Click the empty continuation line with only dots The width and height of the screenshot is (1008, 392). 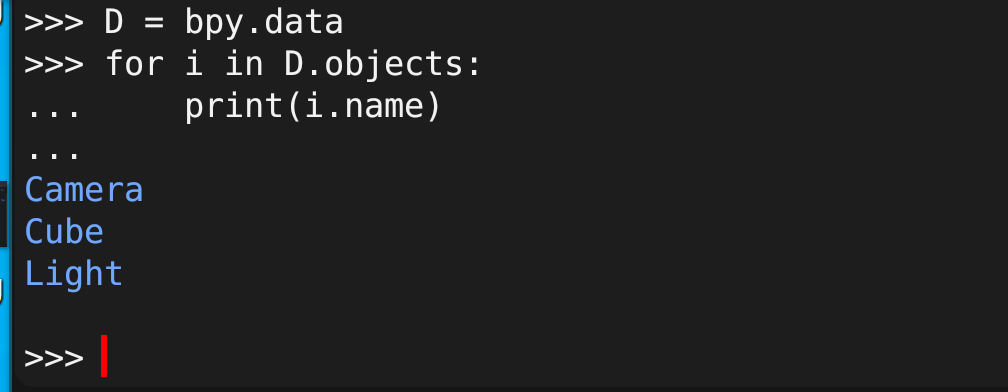pos(54,154)
